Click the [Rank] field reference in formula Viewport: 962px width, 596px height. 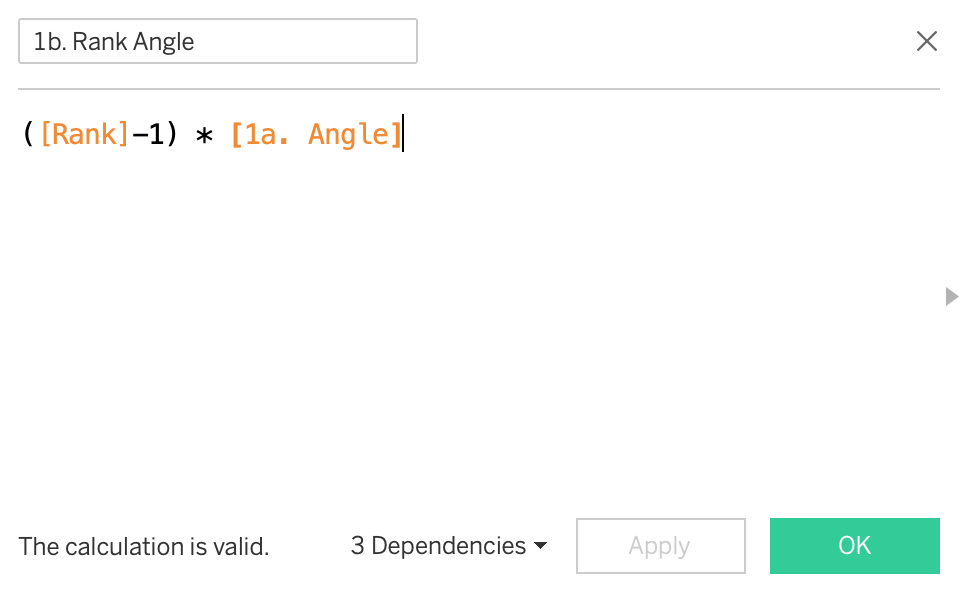85,134
